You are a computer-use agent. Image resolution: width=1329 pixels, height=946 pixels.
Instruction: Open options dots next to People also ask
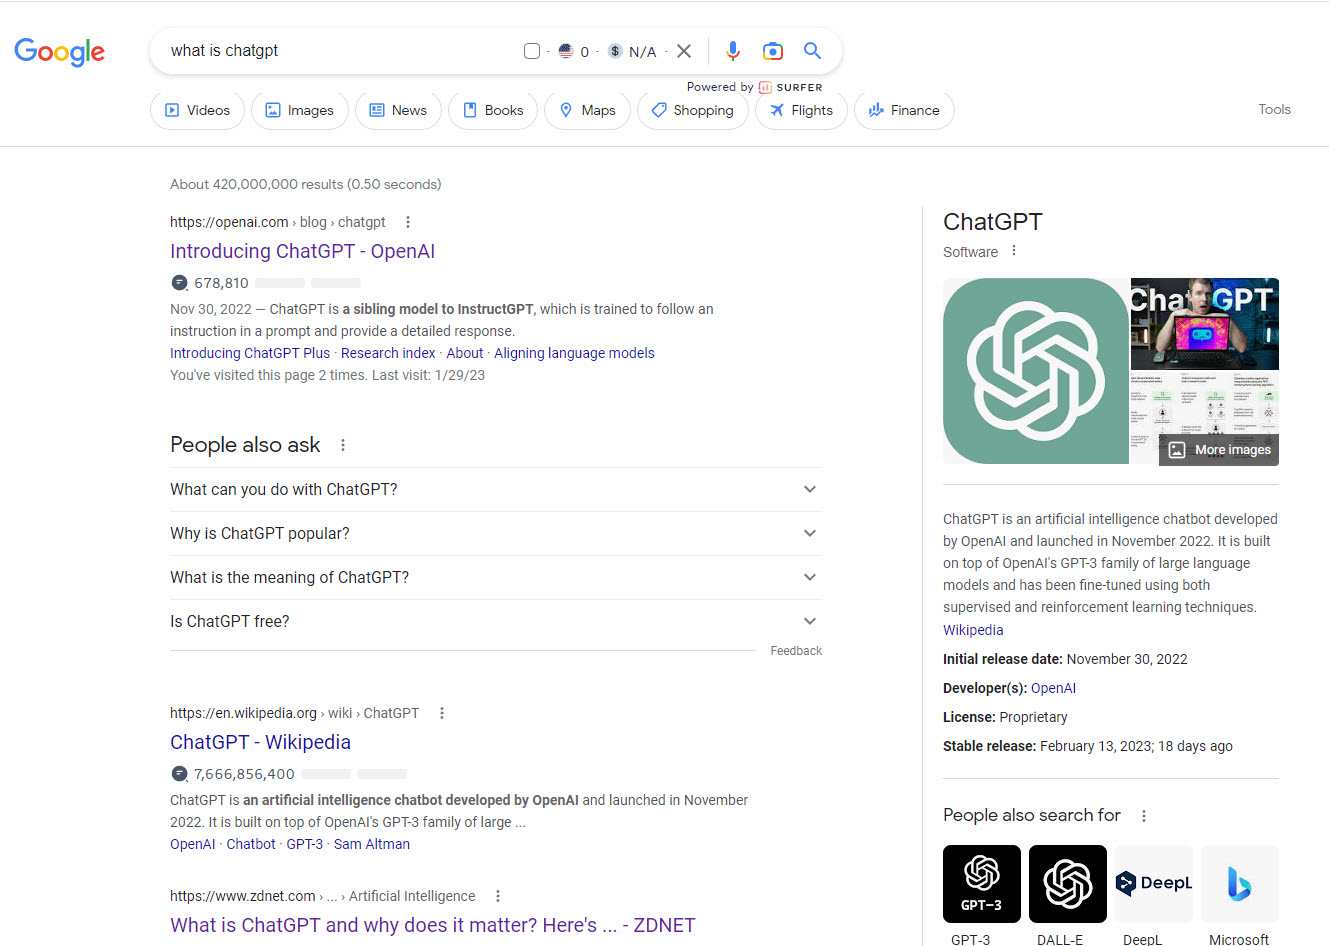(x=343, y=445)
